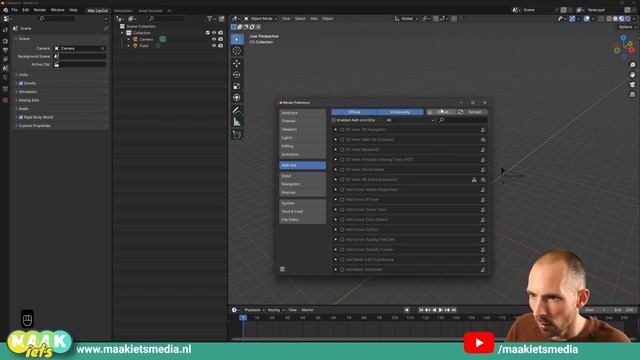Screen dimensions: 640x360
Task: Click the Refresh button in Preferences
Action: pos(472,112)
